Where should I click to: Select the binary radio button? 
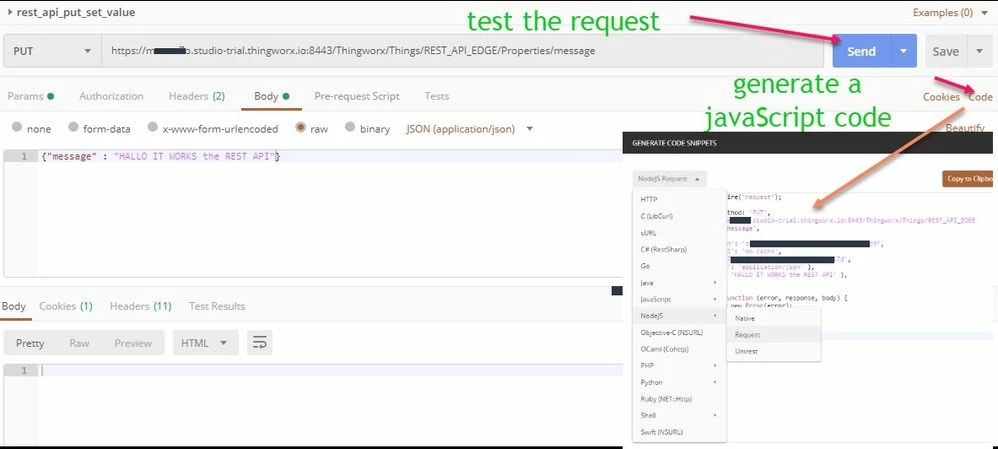click(x=350, y=127)
